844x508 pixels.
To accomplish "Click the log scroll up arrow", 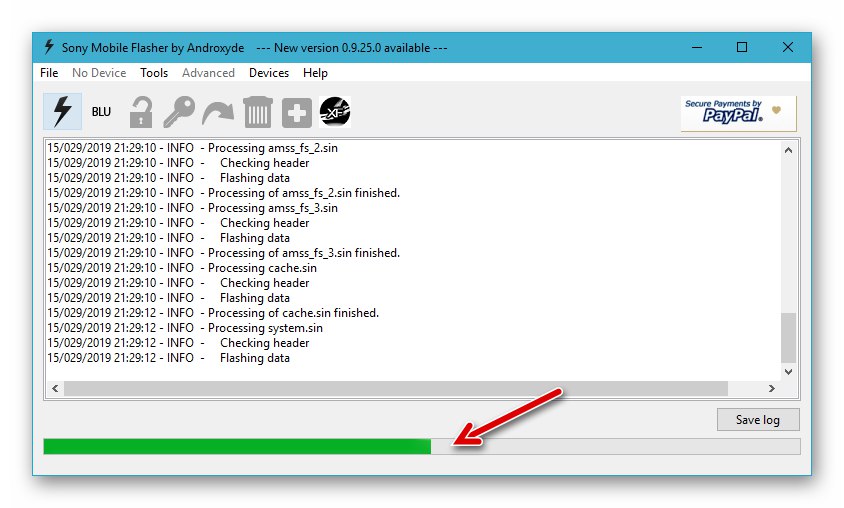I will click(x=789, y=150).
